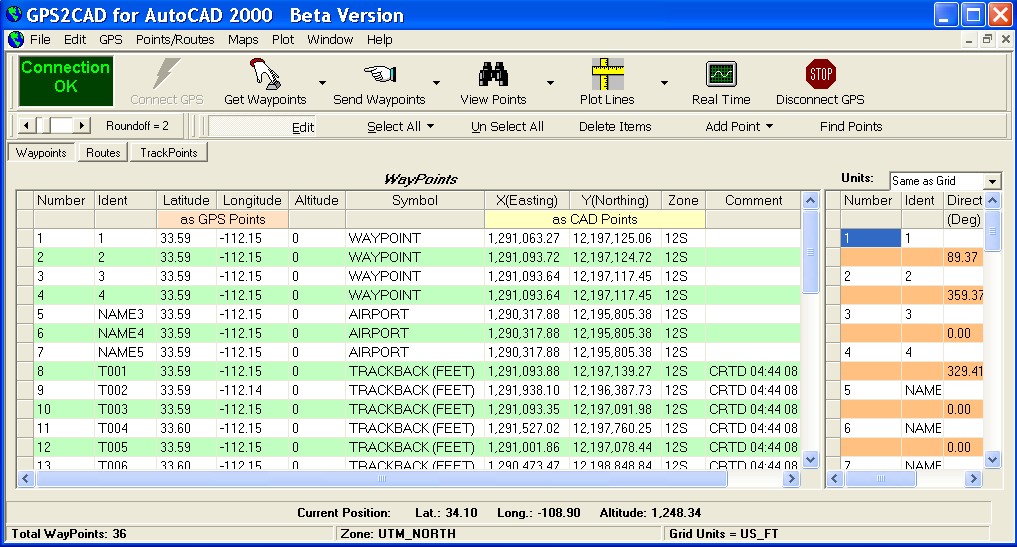Click the Send Waypoints pointing hand icon
1017x547 pixels.
(x=379, y=73)
